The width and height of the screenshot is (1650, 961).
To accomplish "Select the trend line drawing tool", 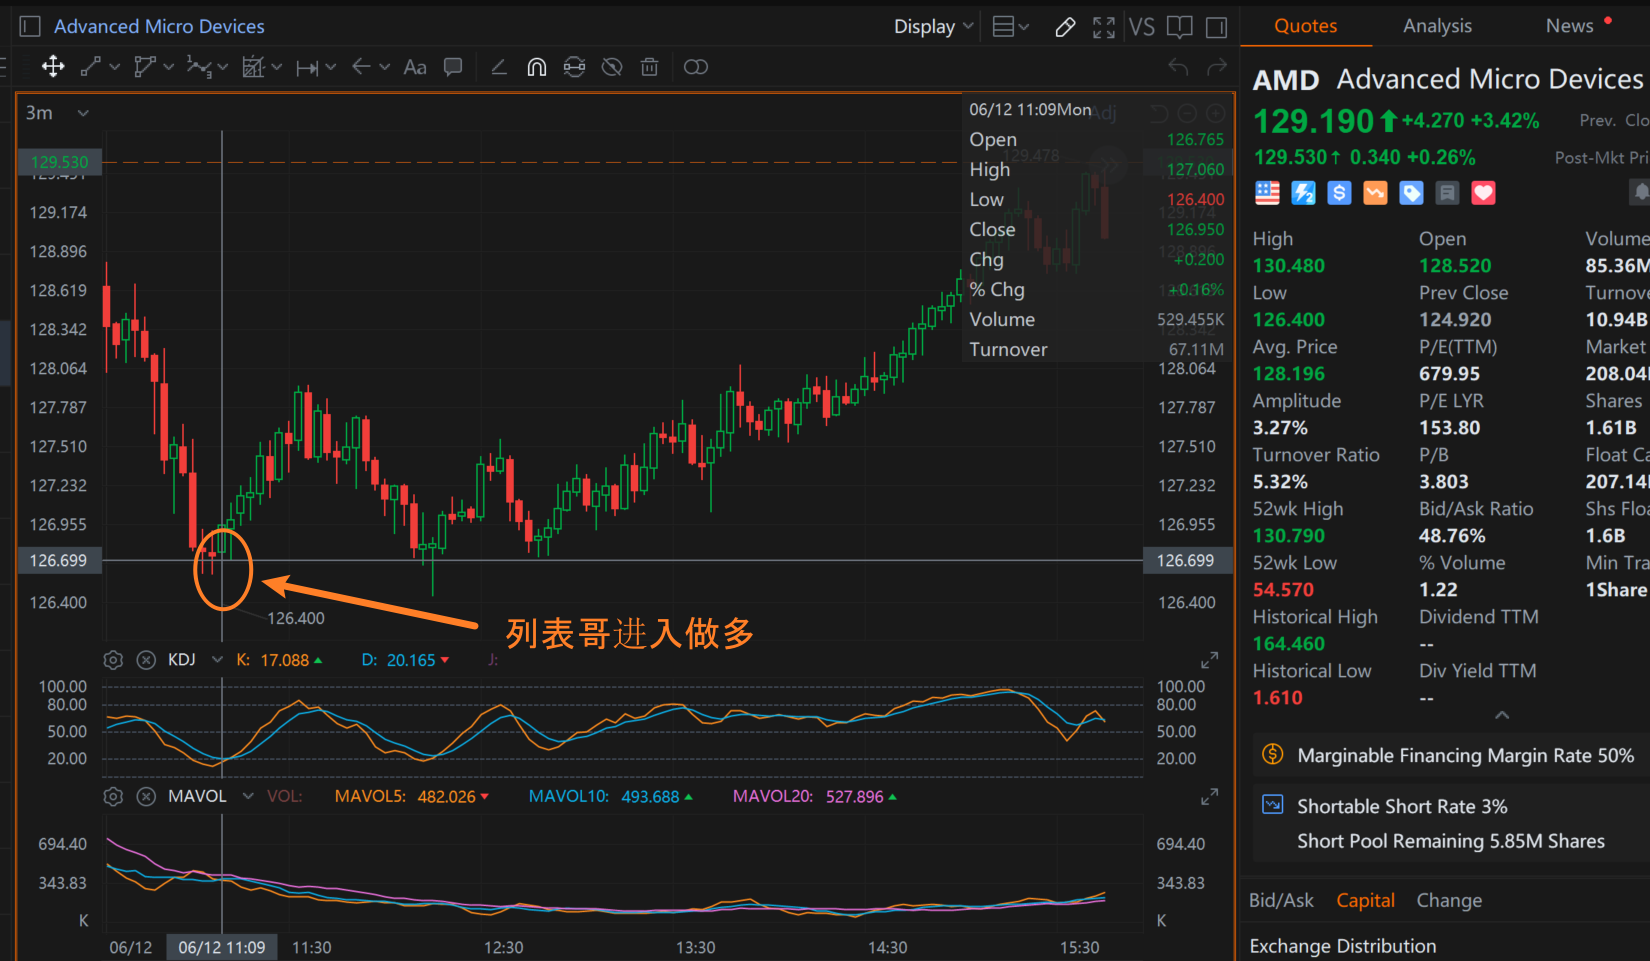I will pyautogui.click(x=91, y=67).
